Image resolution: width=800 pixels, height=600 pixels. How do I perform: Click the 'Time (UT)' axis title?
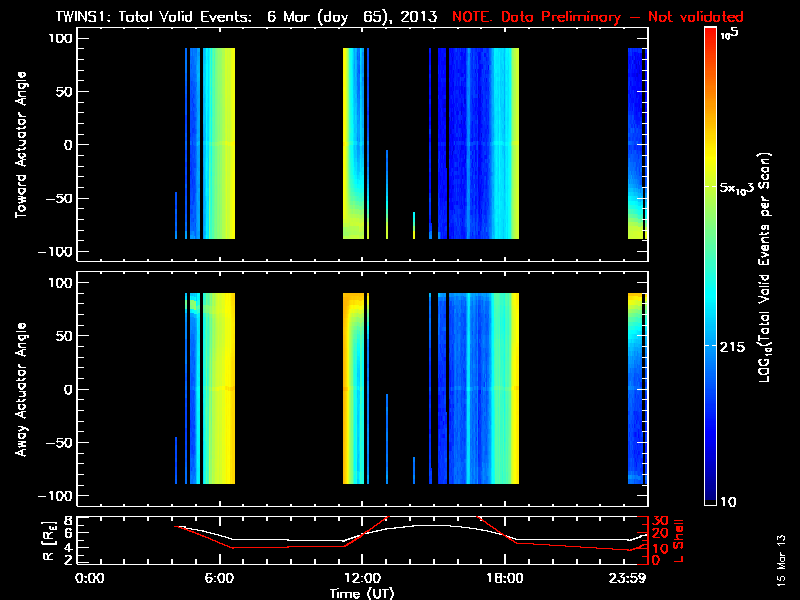coord(361,593)
